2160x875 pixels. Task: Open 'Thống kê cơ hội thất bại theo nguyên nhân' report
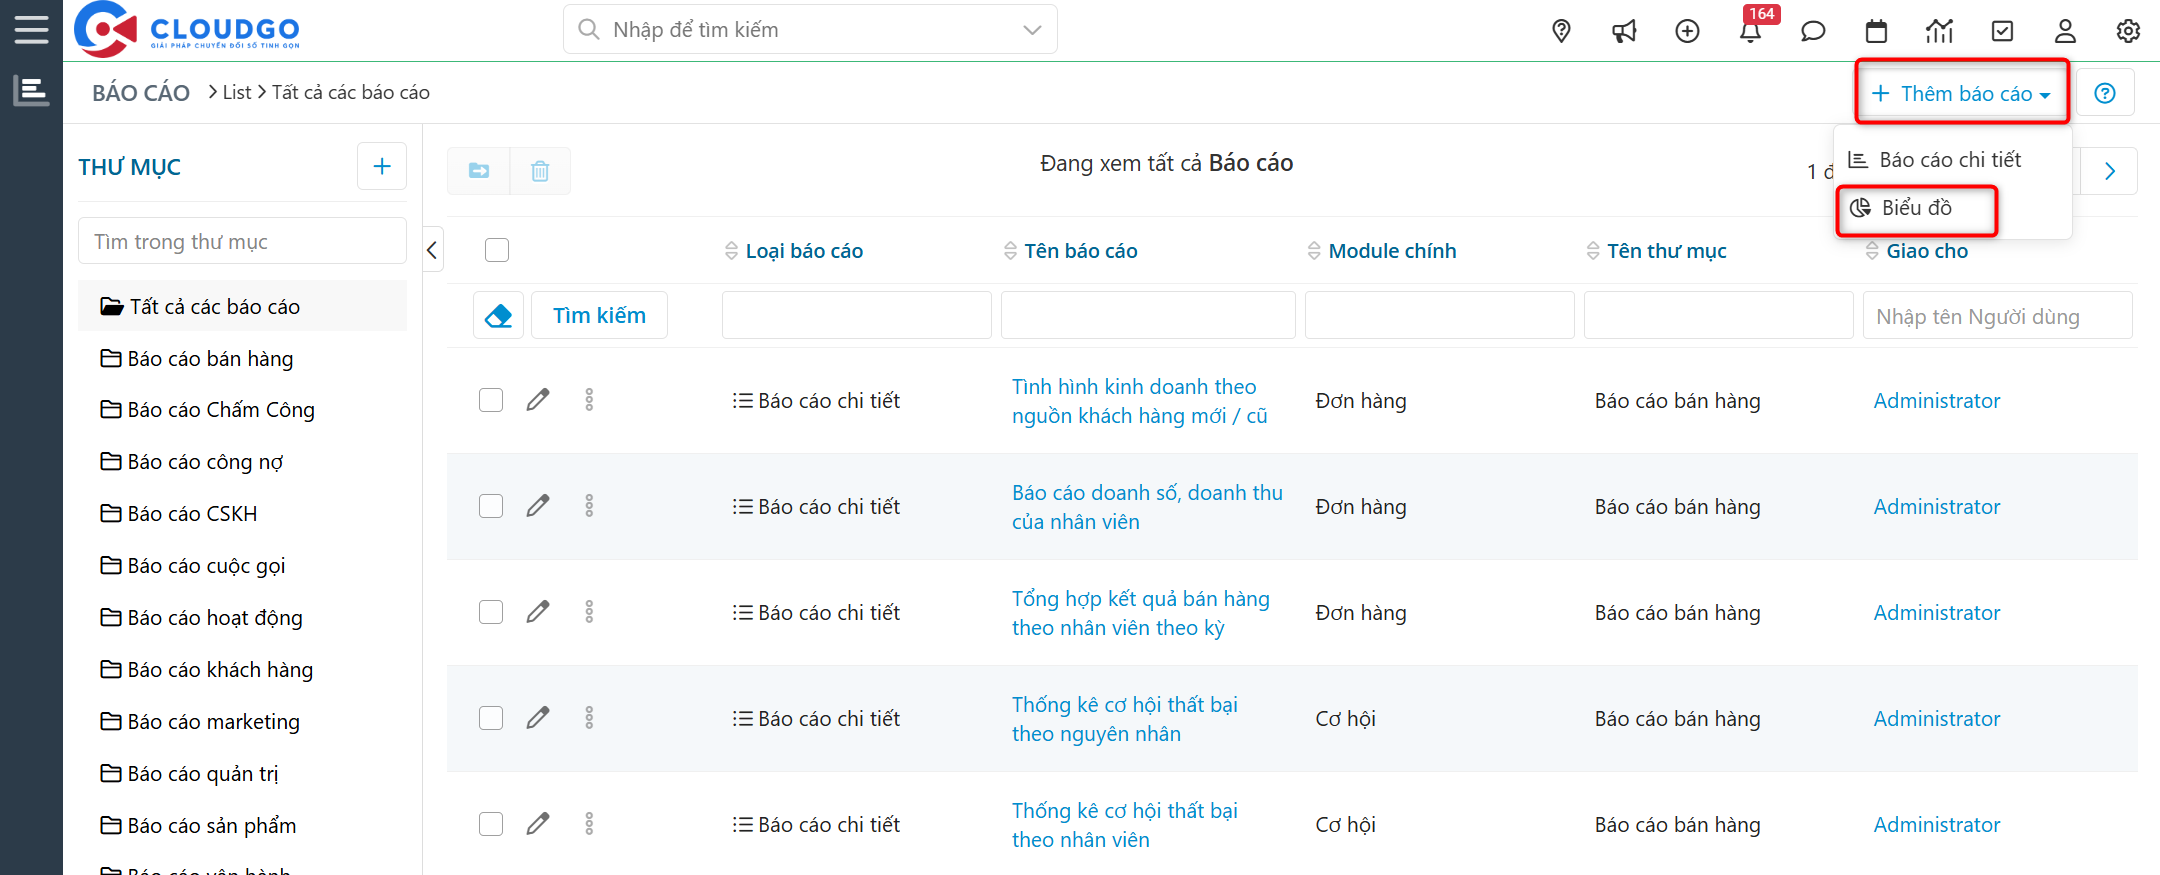1124,719
